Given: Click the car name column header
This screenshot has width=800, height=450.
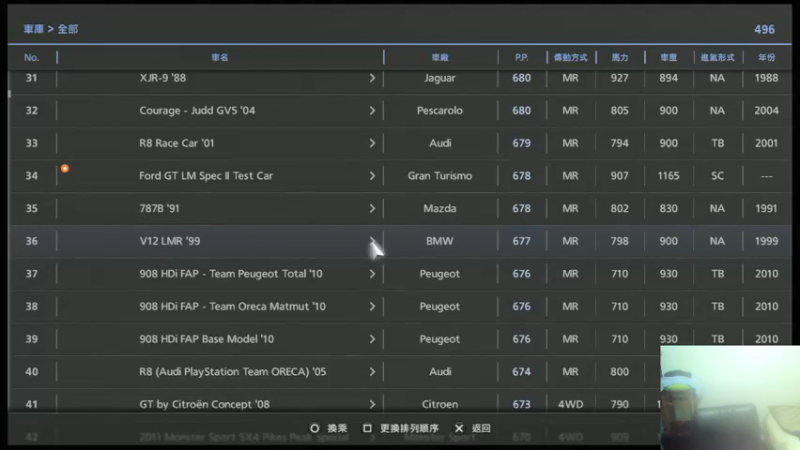Looking at the screenshot, I should 220,58.
